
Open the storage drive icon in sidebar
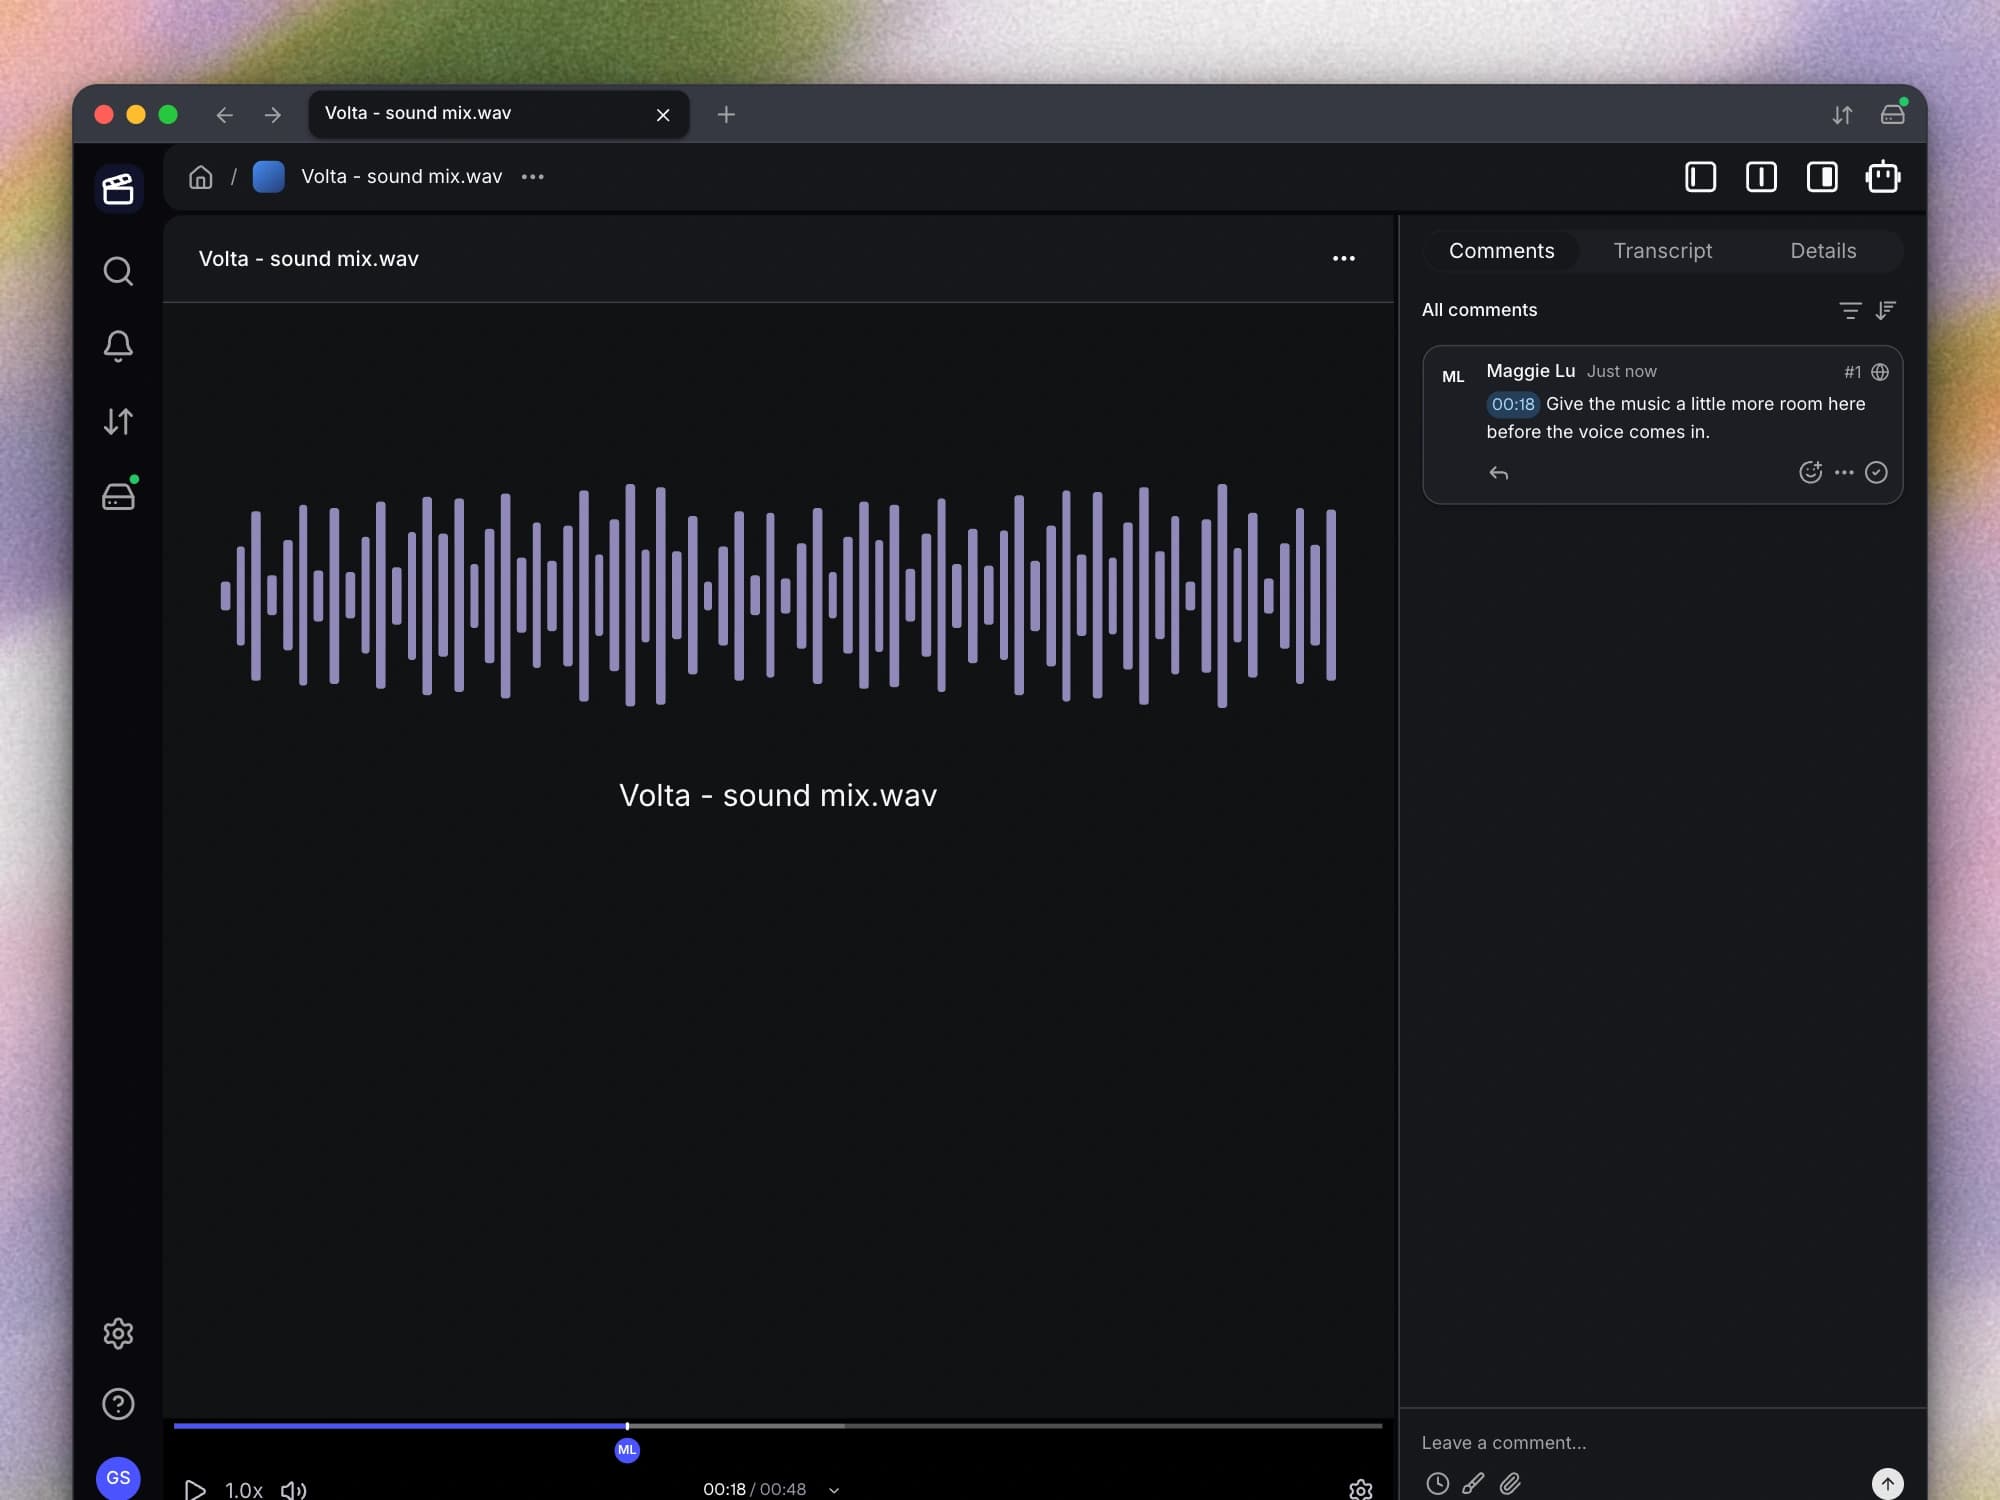coord(118,496)
